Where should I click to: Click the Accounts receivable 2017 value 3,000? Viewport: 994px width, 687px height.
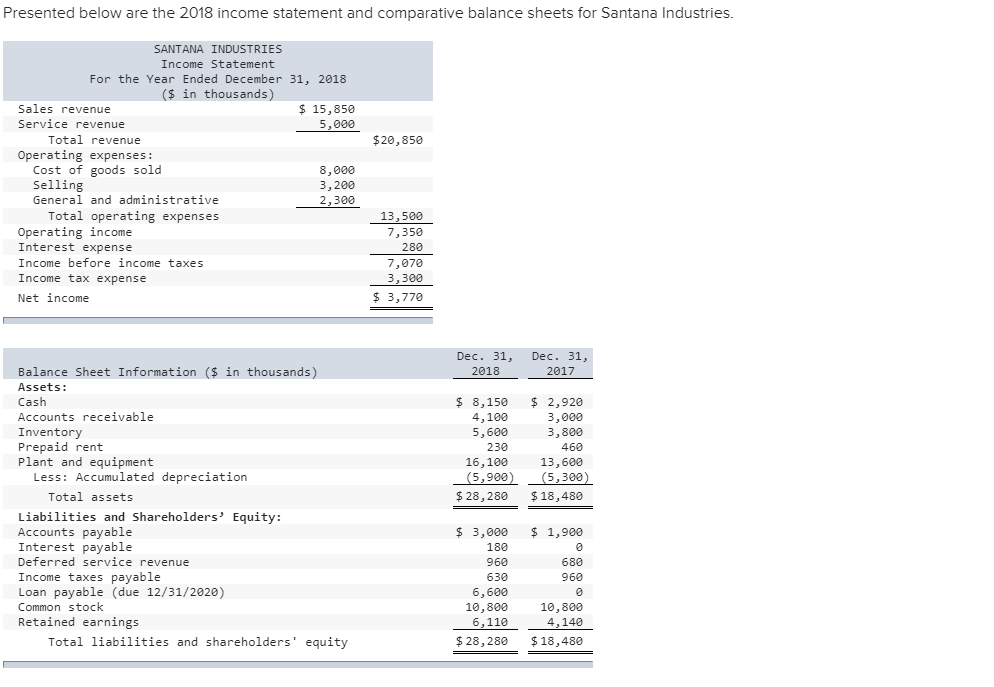click(561, 416)
